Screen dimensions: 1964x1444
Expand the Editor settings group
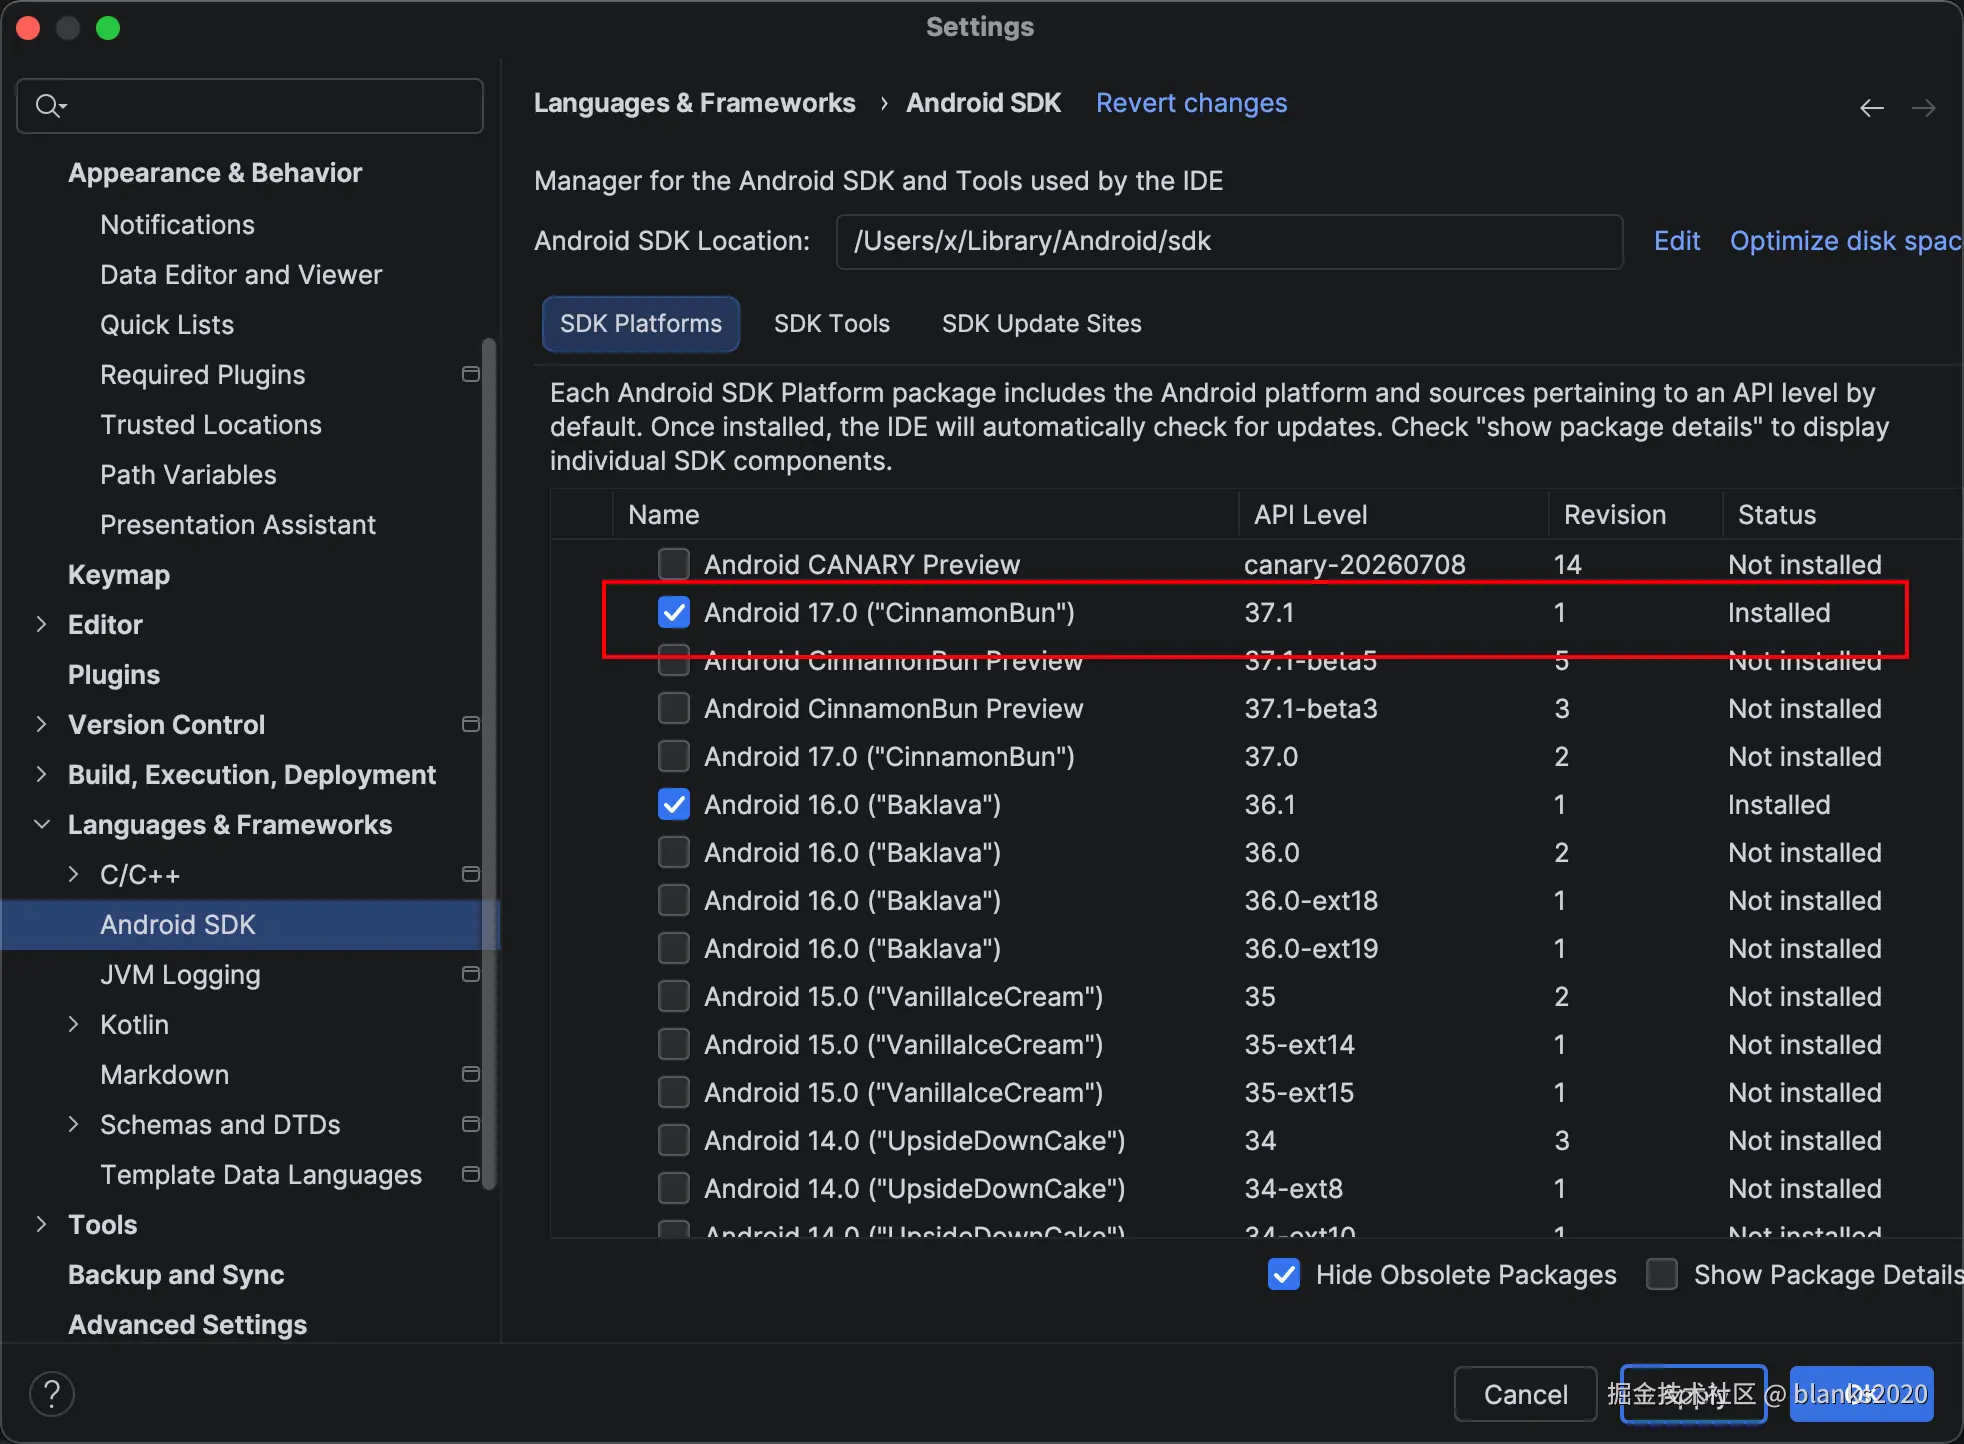[41, 624]
